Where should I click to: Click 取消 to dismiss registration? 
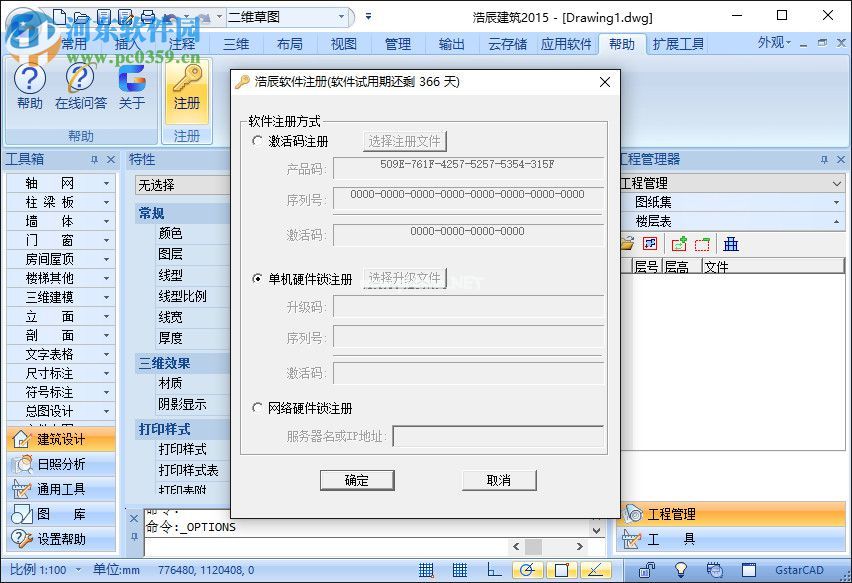[498, 480]
